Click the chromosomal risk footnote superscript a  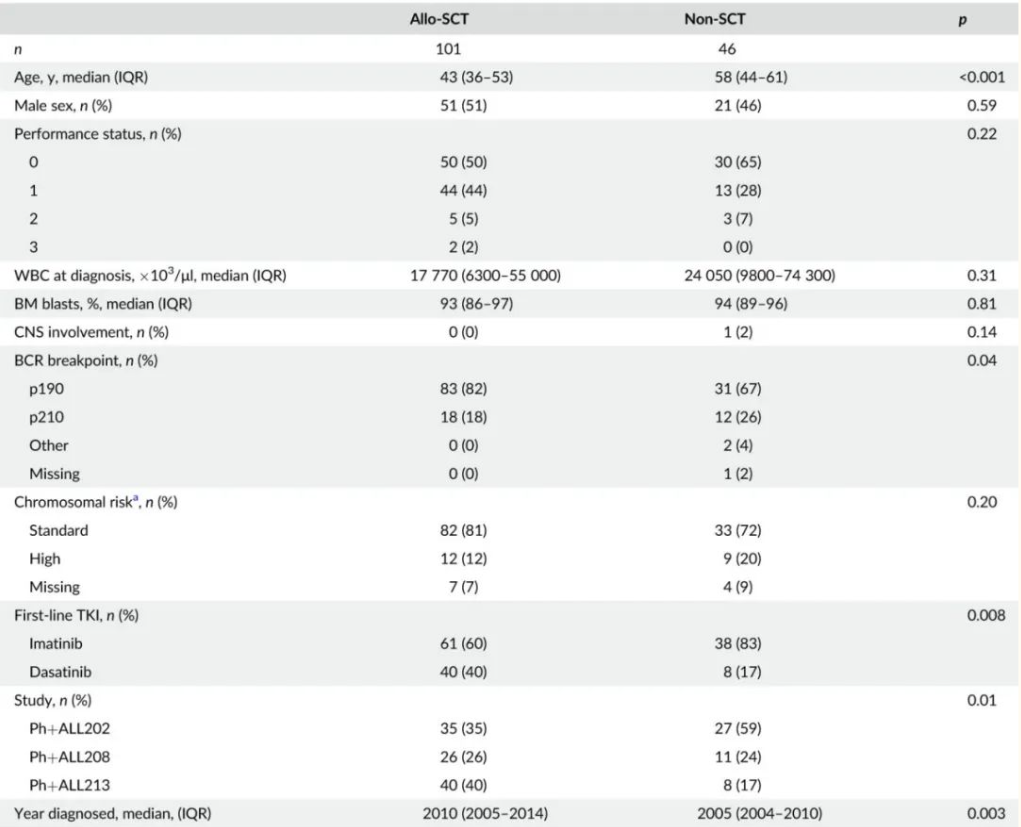tap(136, 498)
